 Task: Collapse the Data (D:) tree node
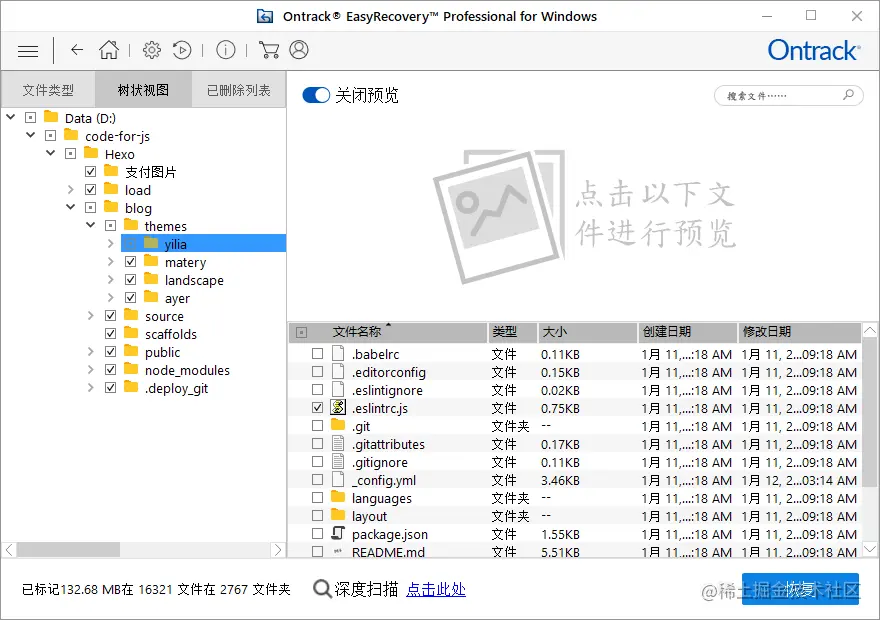(x=11, y=117)
